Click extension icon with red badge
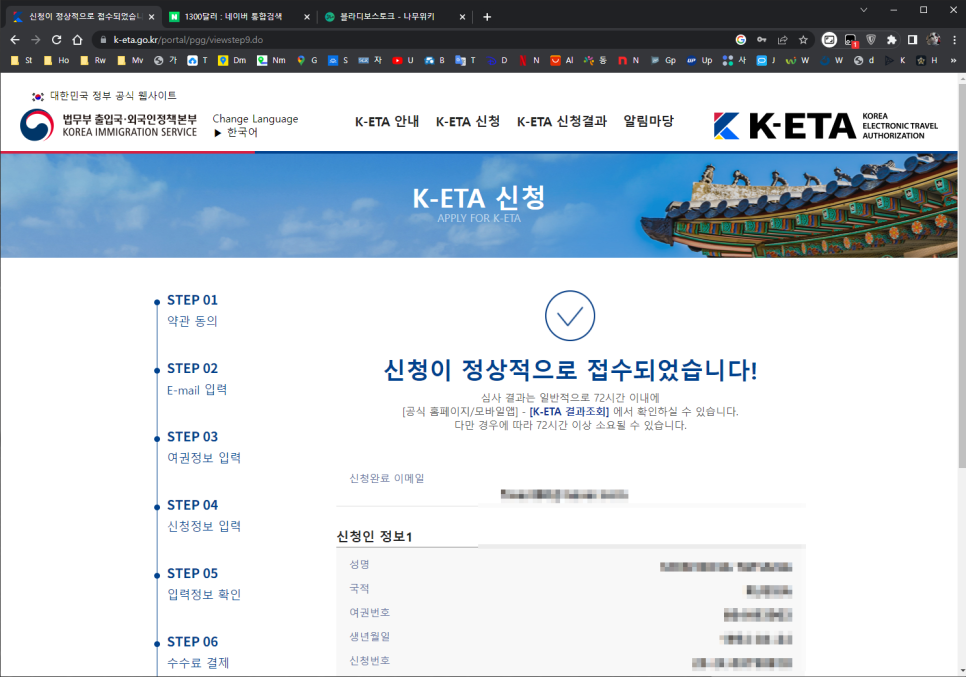This screenshot has height=677, width=966. pyautogui.click(x=851, y=40)
